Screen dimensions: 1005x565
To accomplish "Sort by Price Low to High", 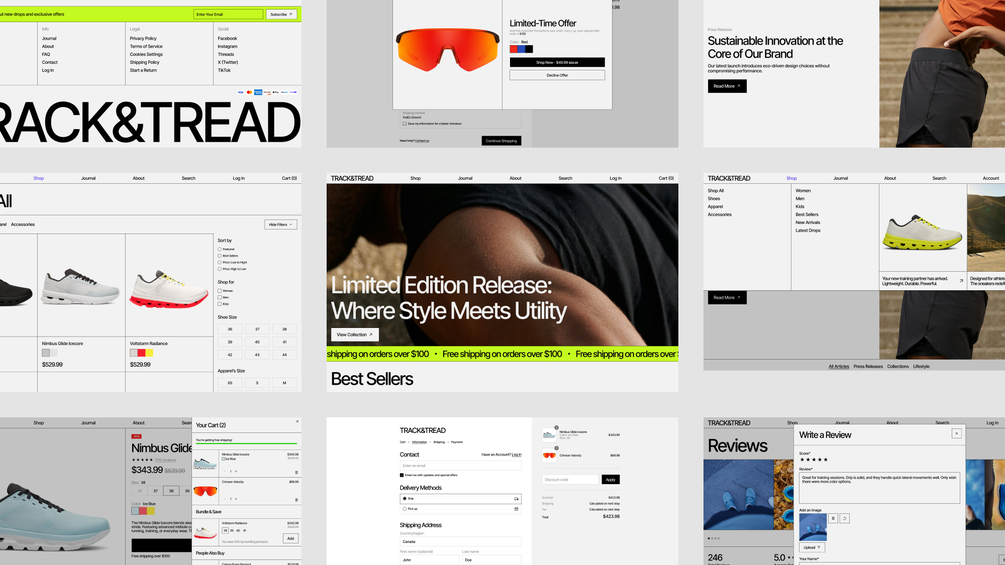I will coord(219,262).
